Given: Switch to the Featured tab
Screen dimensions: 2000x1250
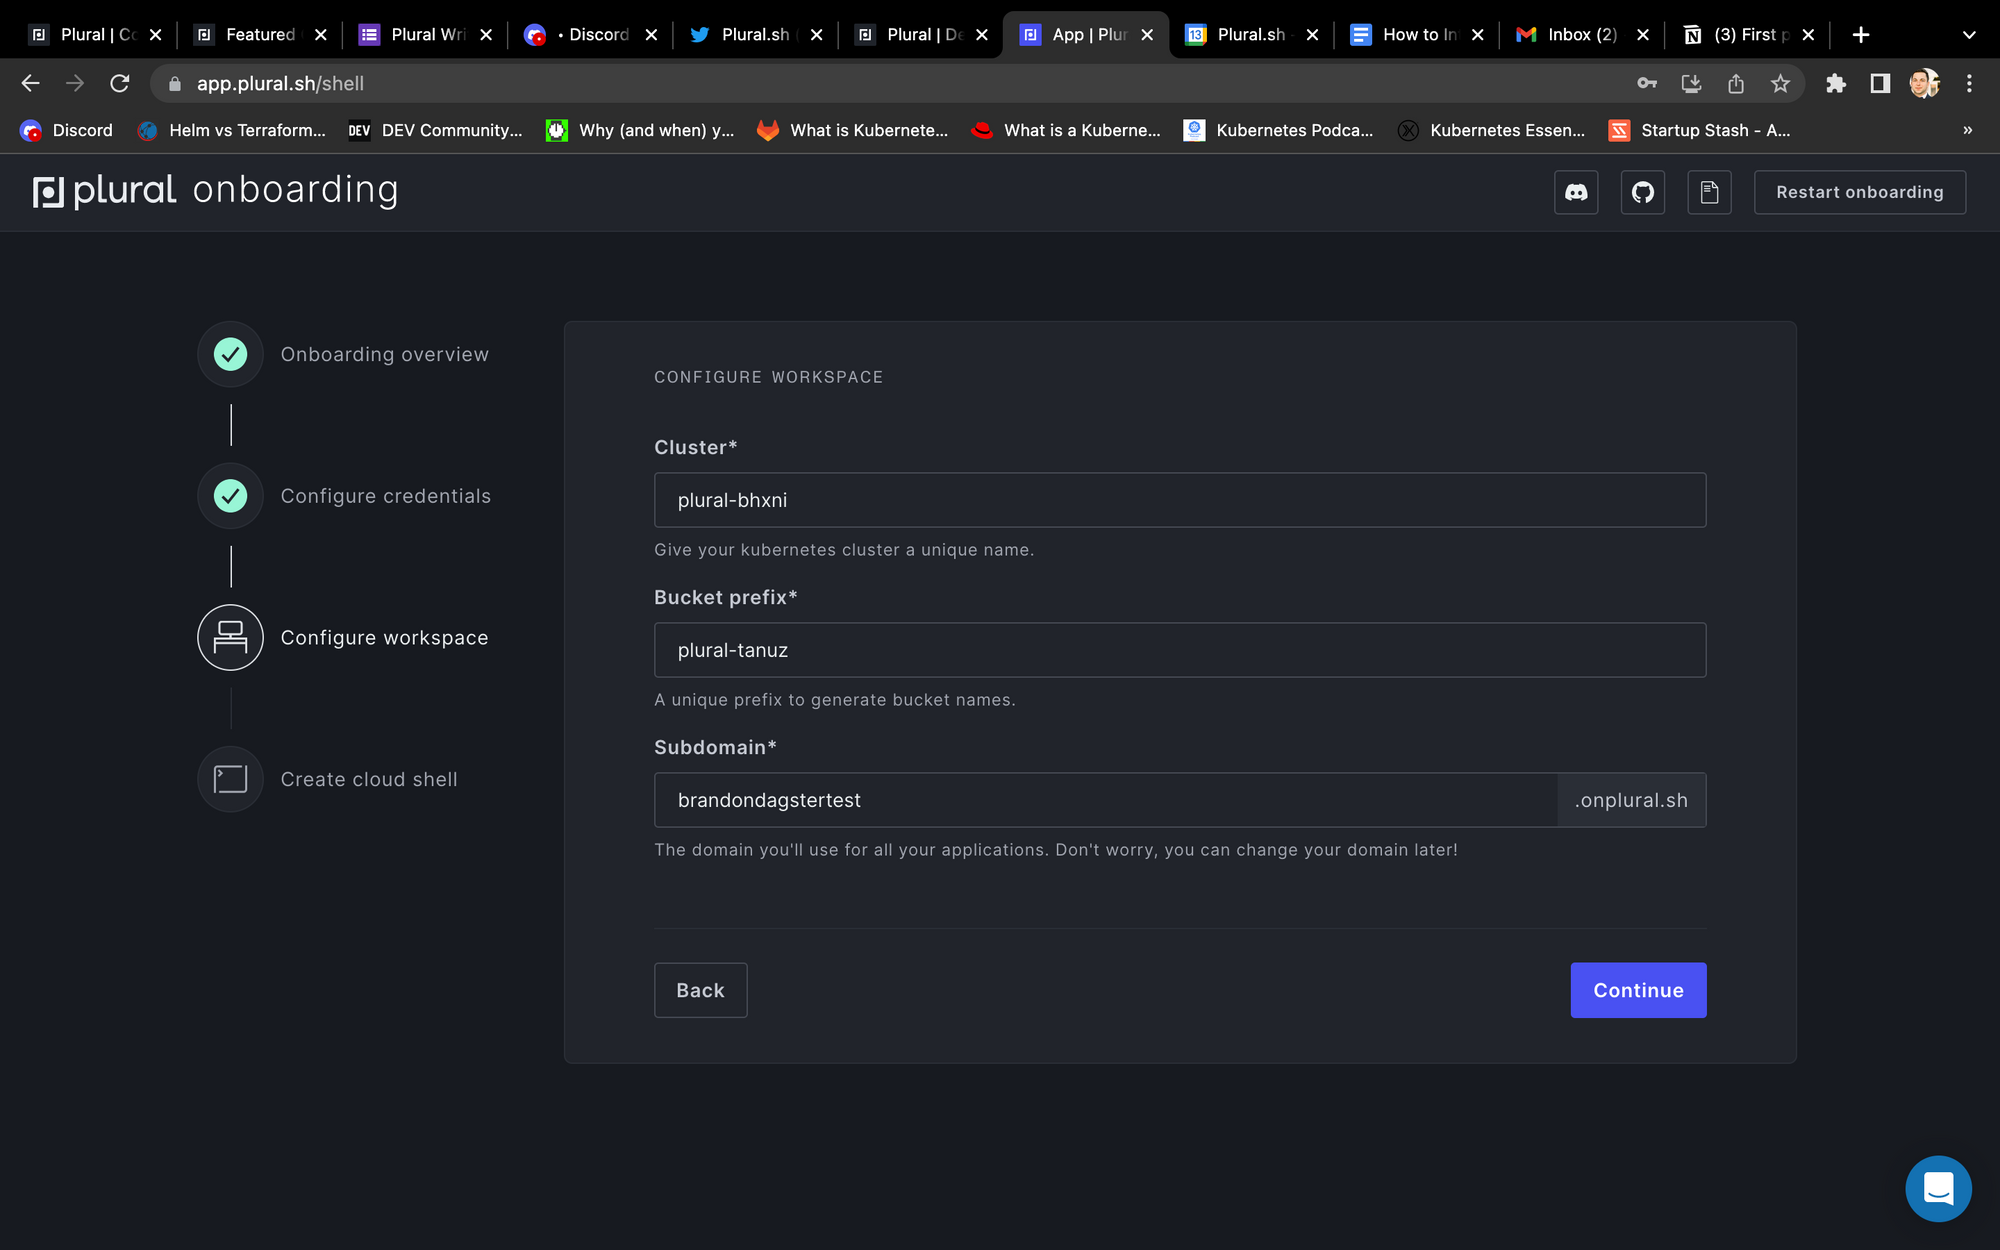Looking at the screenshot, I should [x=260, y=35].
